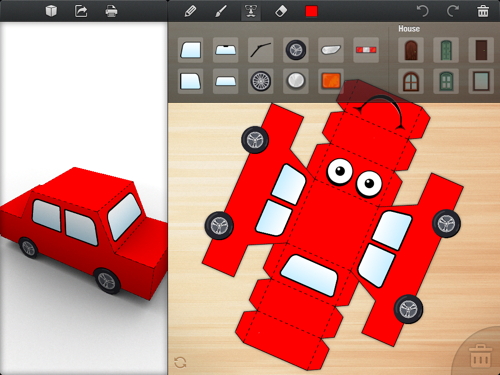Image resolution: width=500 pixels, height=375 pixels.
Task: Open the red color swatch
Action: pos(312,12)
